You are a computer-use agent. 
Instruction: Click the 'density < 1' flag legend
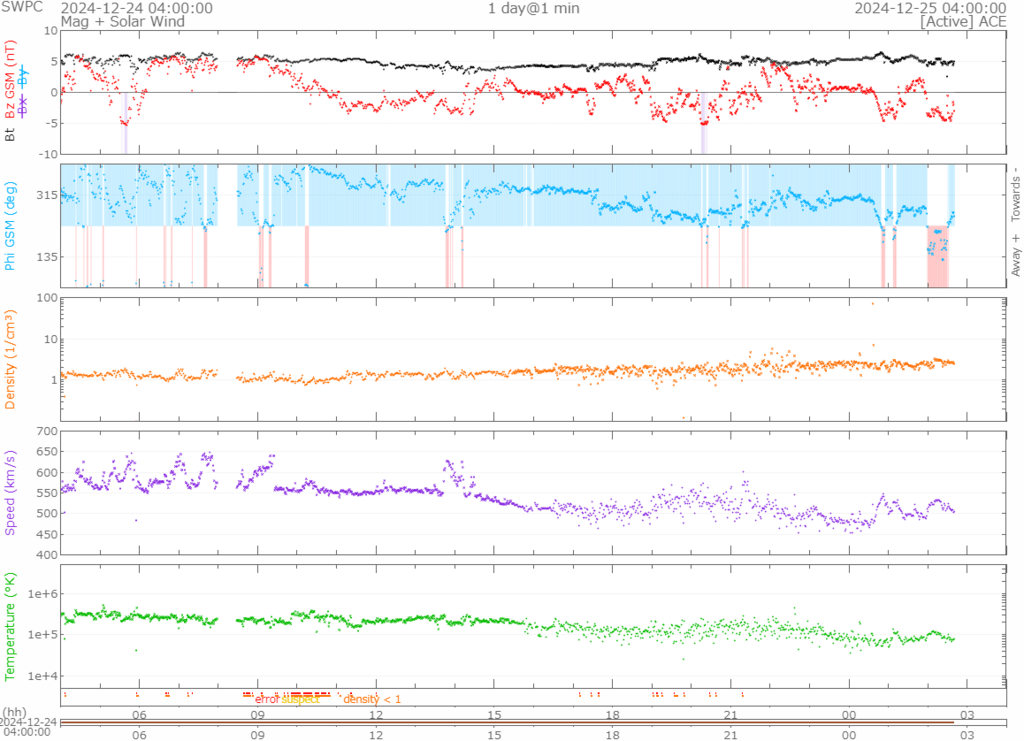coord(372,699)
